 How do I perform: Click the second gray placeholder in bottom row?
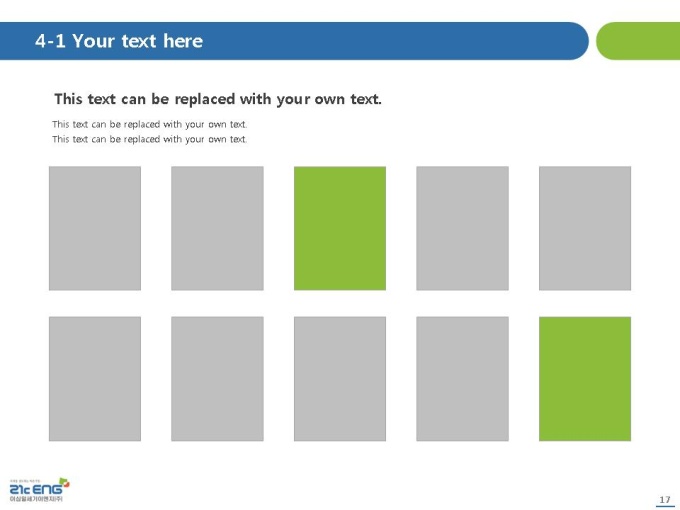tap(217, 379)
